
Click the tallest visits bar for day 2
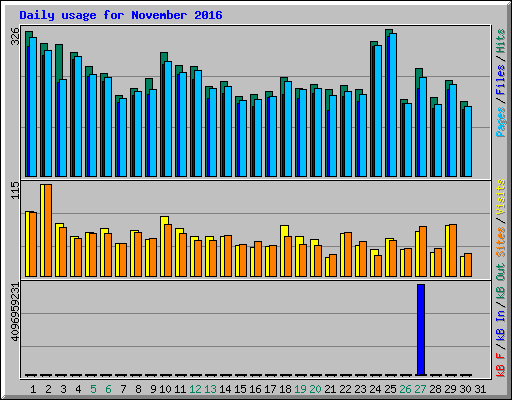click(42, 230)
